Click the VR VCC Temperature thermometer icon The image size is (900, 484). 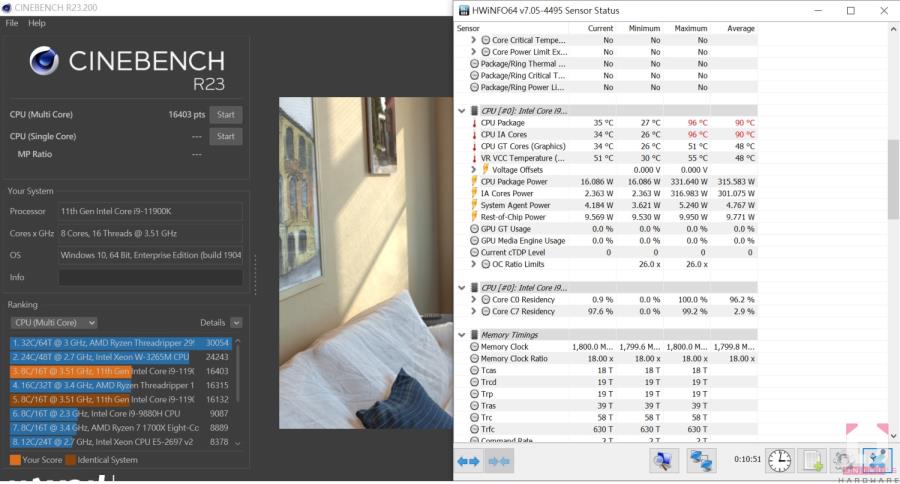click(x=474, y=158)
